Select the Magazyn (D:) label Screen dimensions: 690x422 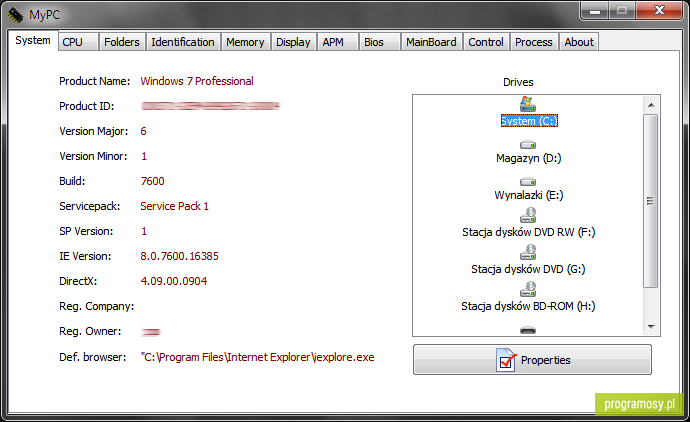[x=529, y=158]
